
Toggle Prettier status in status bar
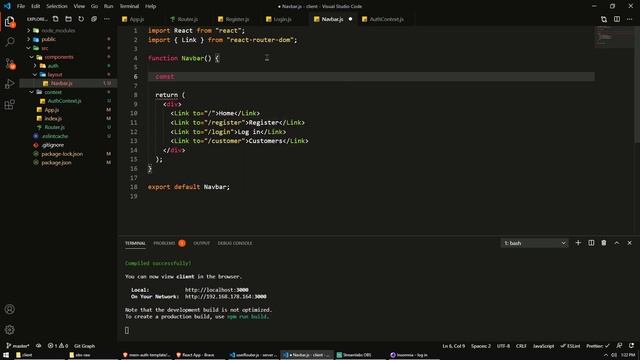pos(598,346)
